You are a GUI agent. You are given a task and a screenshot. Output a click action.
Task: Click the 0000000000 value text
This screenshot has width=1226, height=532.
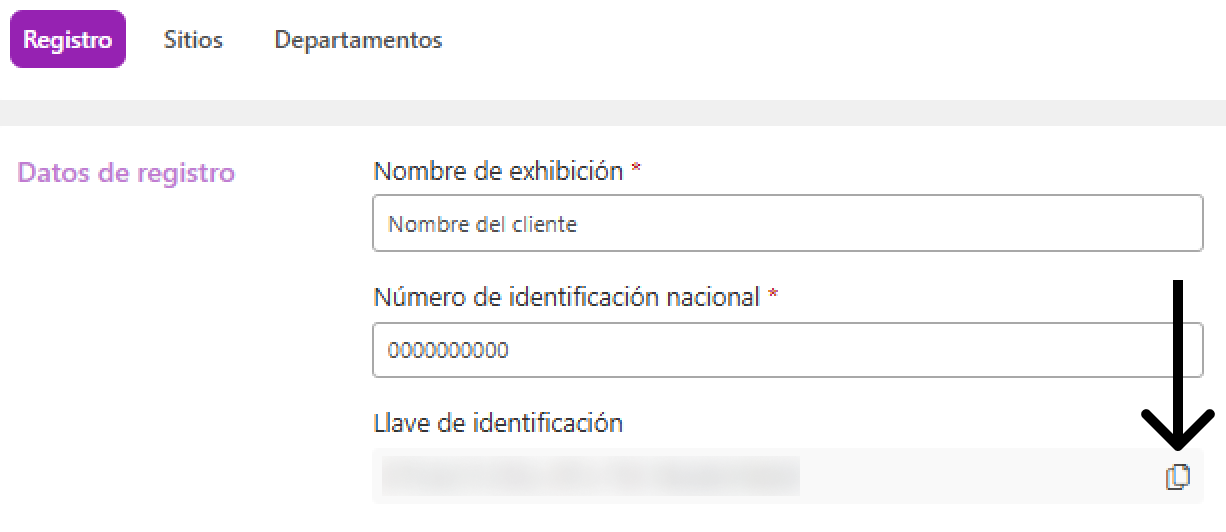coord(448,351)
